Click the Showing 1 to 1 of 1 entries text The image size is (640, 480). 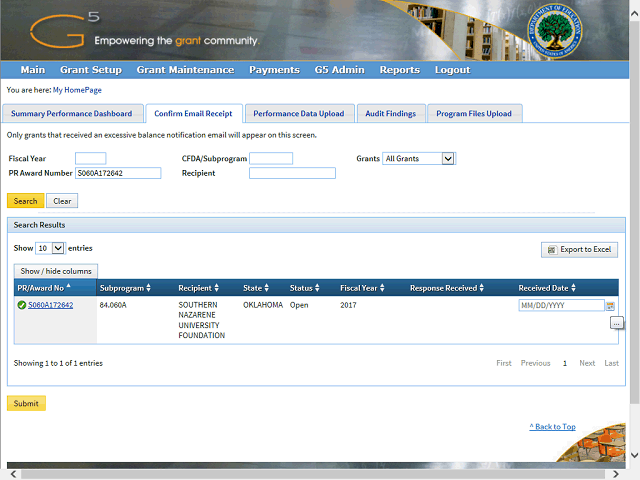click(58, 363)
